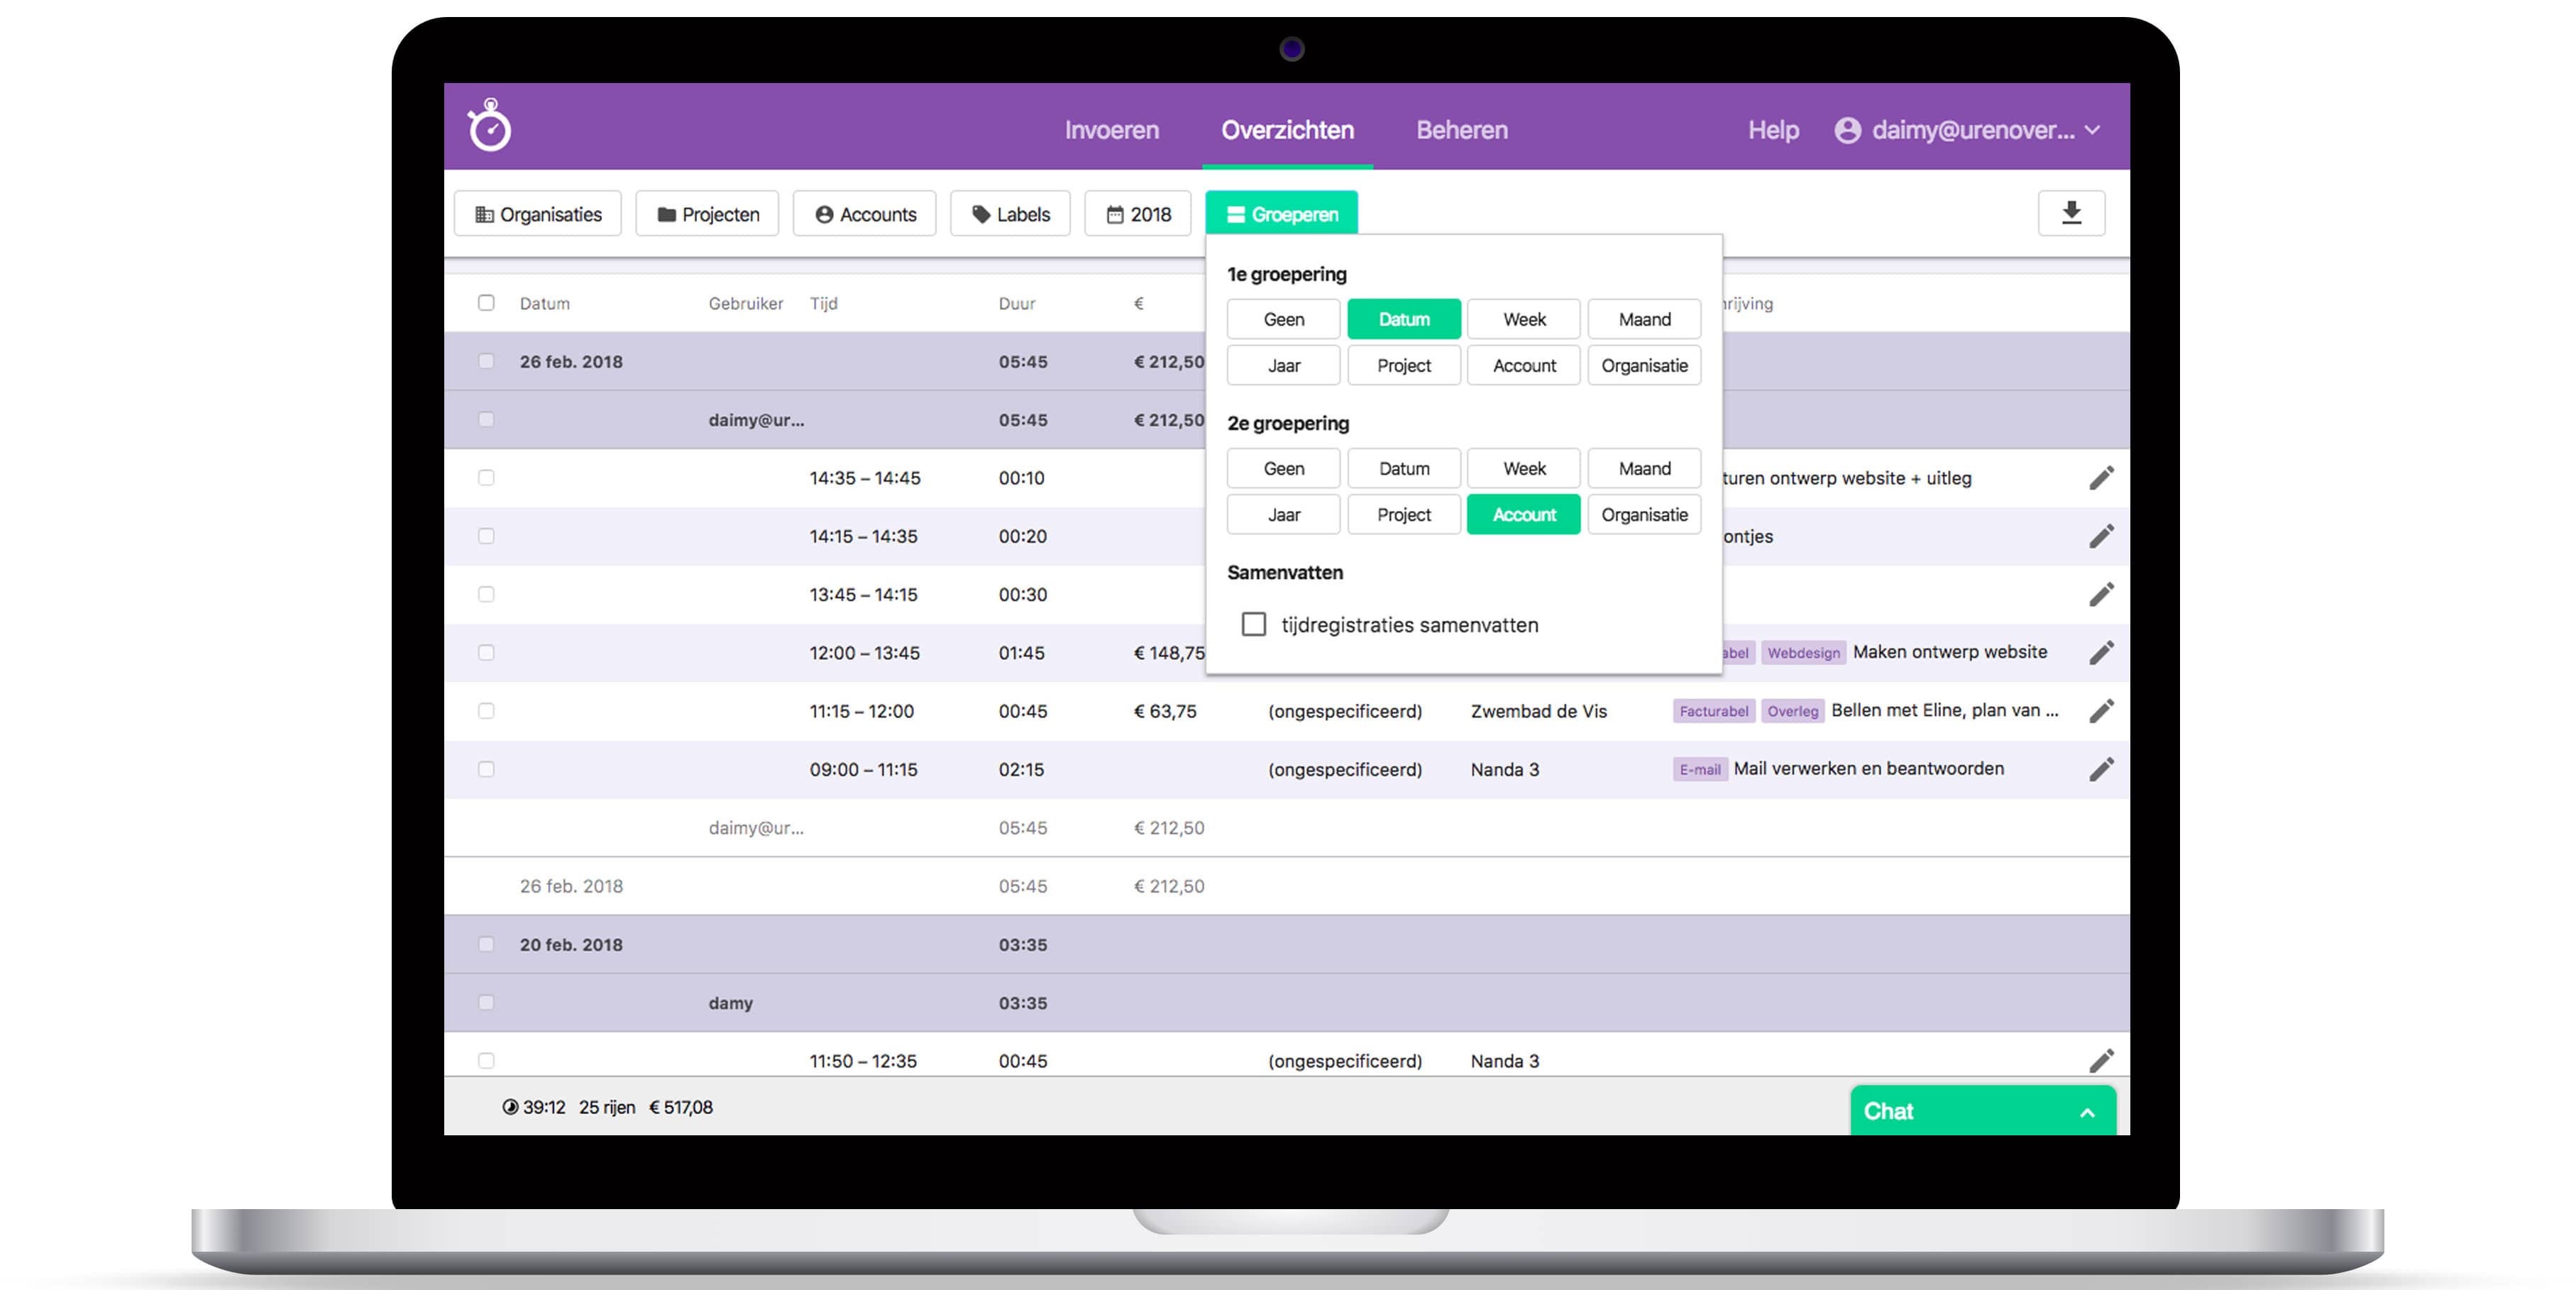Edit the Mail verwerken entry pencil
Screen dimensions: 2576x1290
pos(2101,769)
